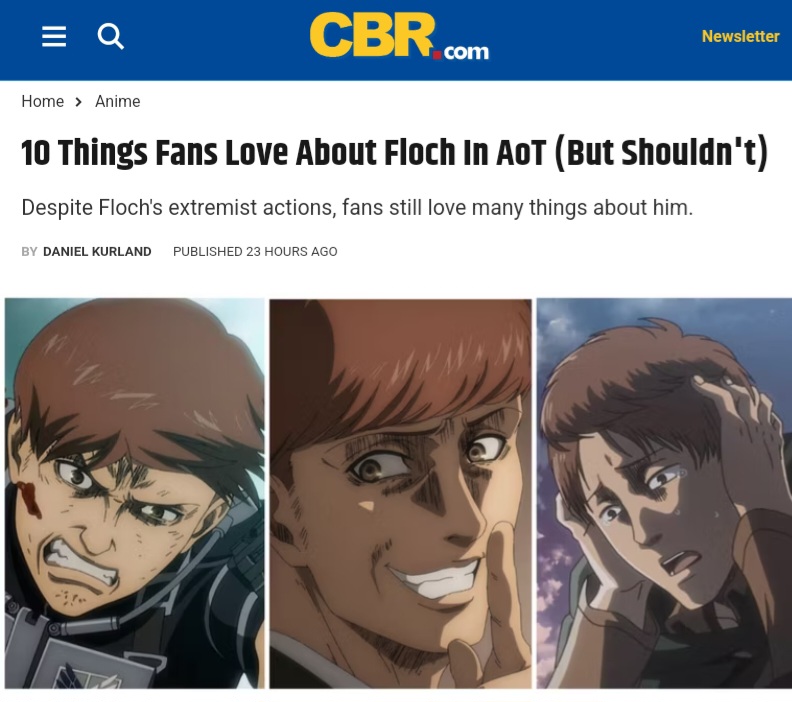Screen dimensions: 792x702
Task: Click the article subtitle about extremist actions
Action: 357,208
